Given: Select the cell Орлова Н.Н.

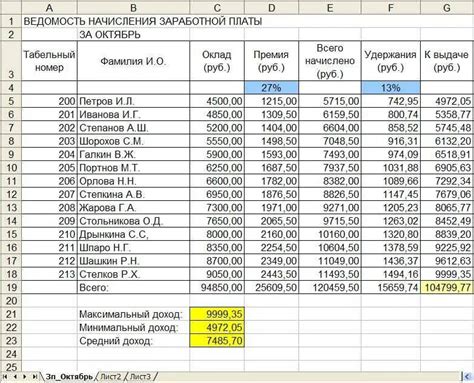Looking at the screenshot, I should click(133, 181).
